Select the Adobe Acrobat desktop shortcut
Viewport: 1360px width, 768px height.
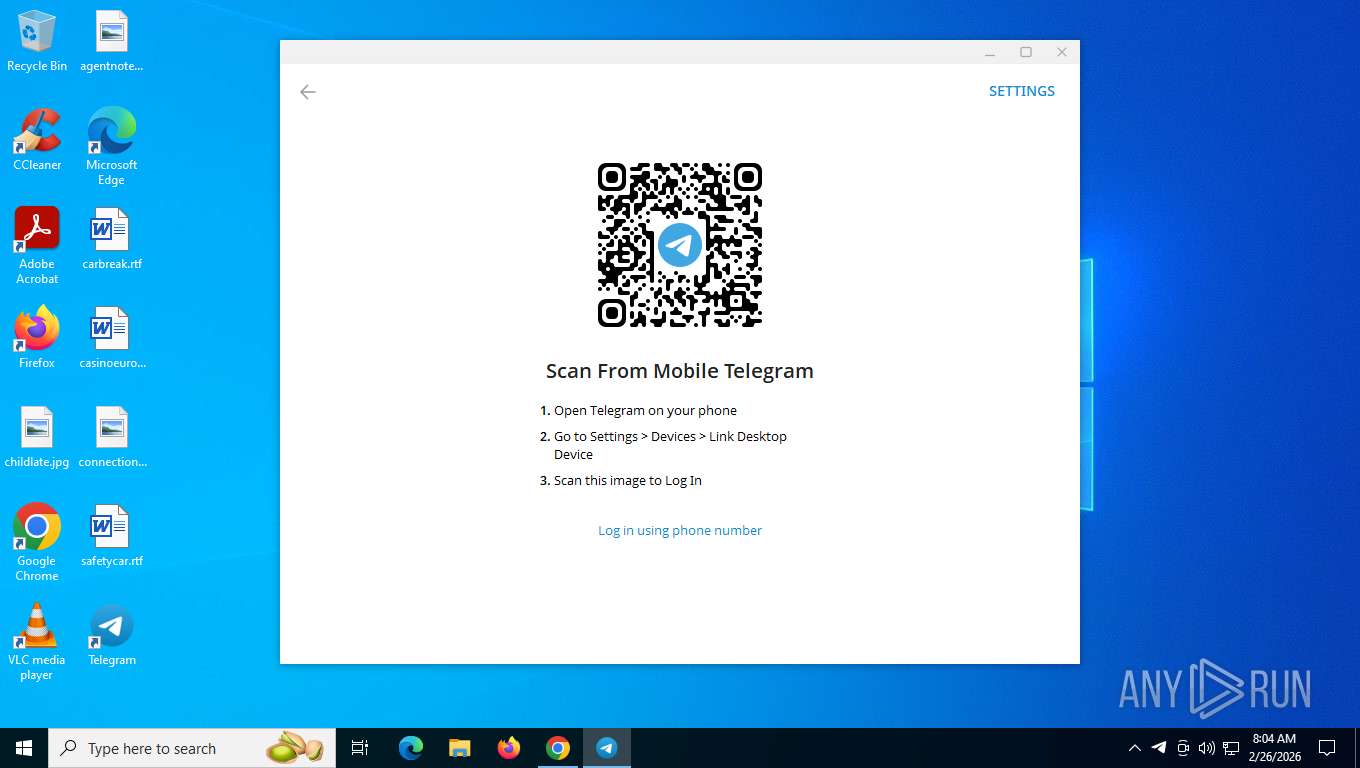37,246
